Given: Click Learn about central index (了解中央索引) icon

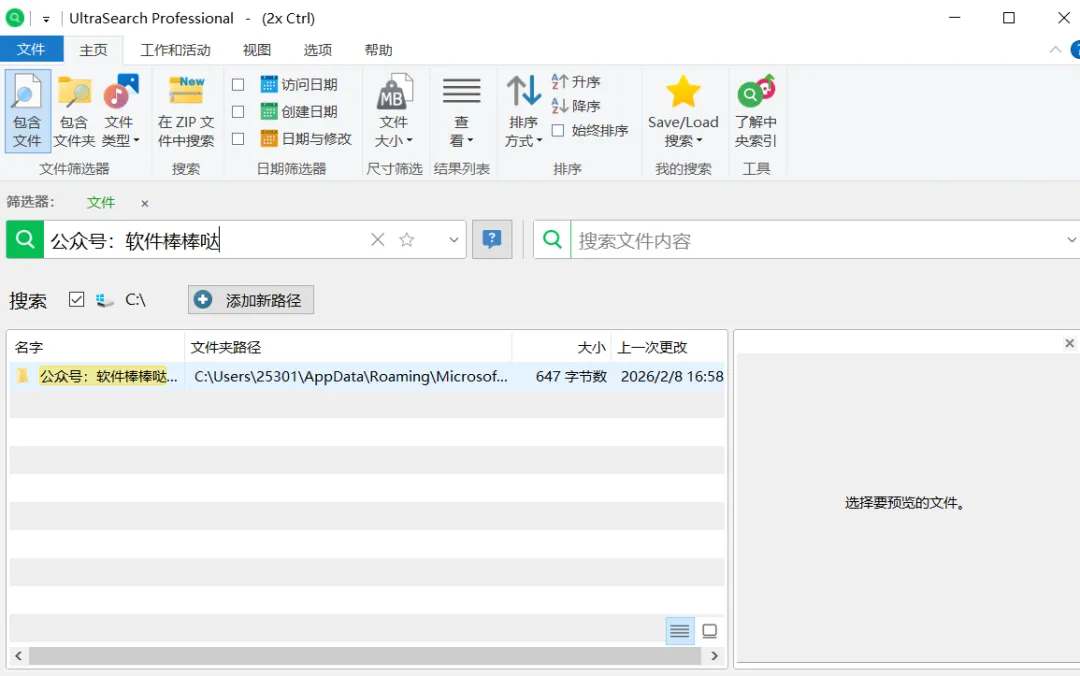Looking at the screenshot, I should click(x=756, y=111).
